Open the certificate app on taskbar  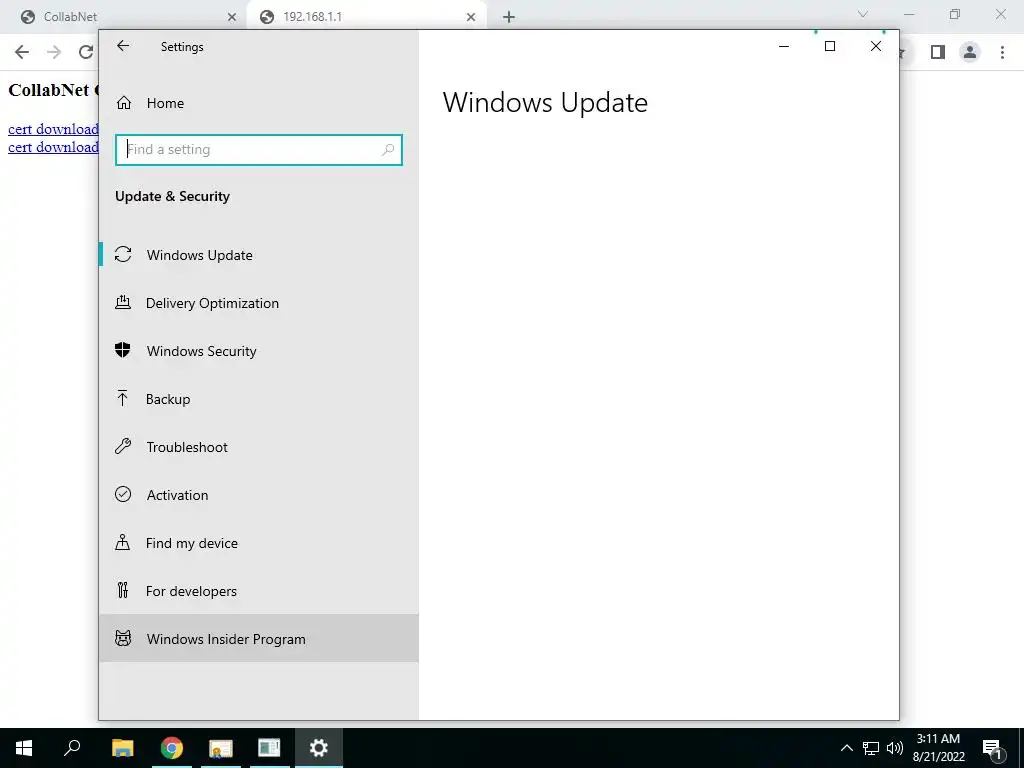tap(221, 748)
